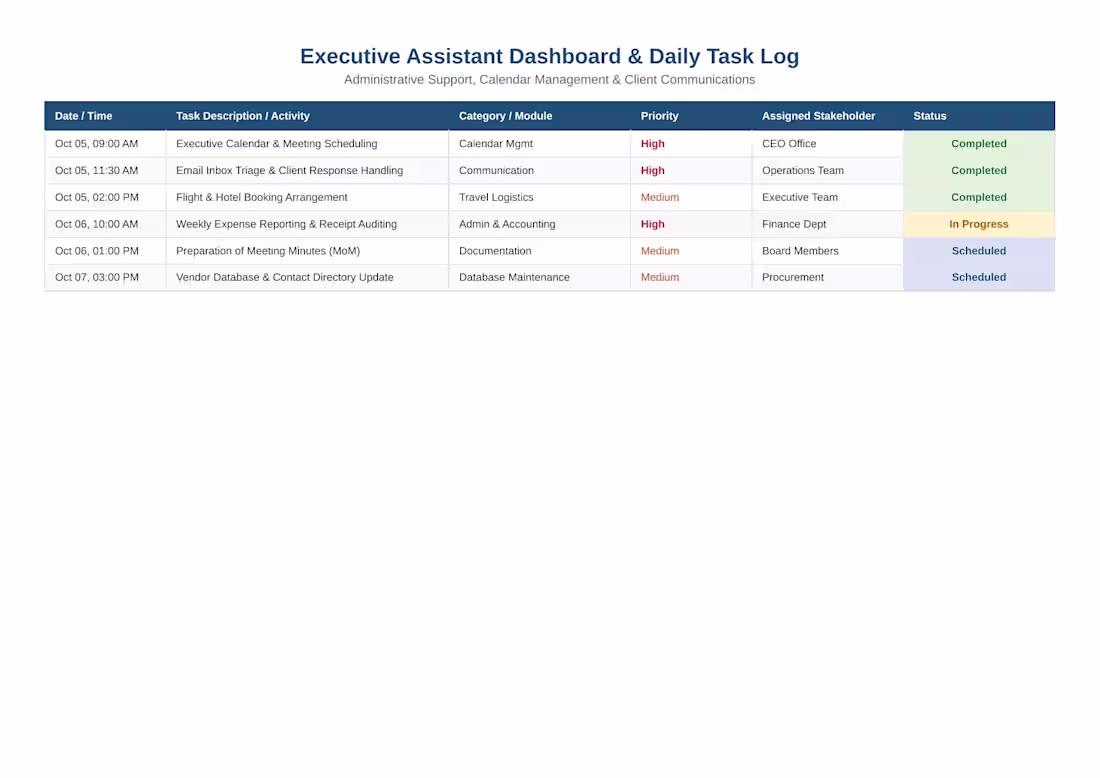This screenshot has width=1100, height=778.
Task: Click 'Flight & Hotel Booking Arrangement' task
Action: coord(262,197)
